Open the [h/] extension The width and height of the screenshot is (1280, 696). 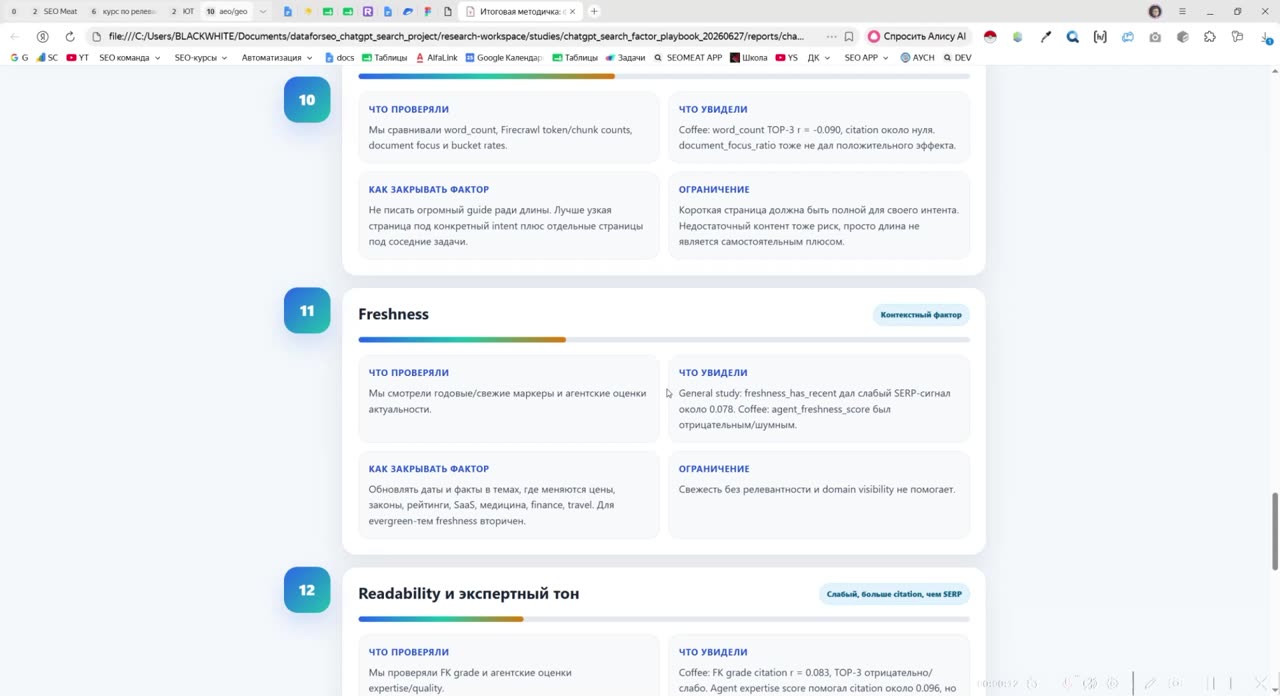(1100, 36)
